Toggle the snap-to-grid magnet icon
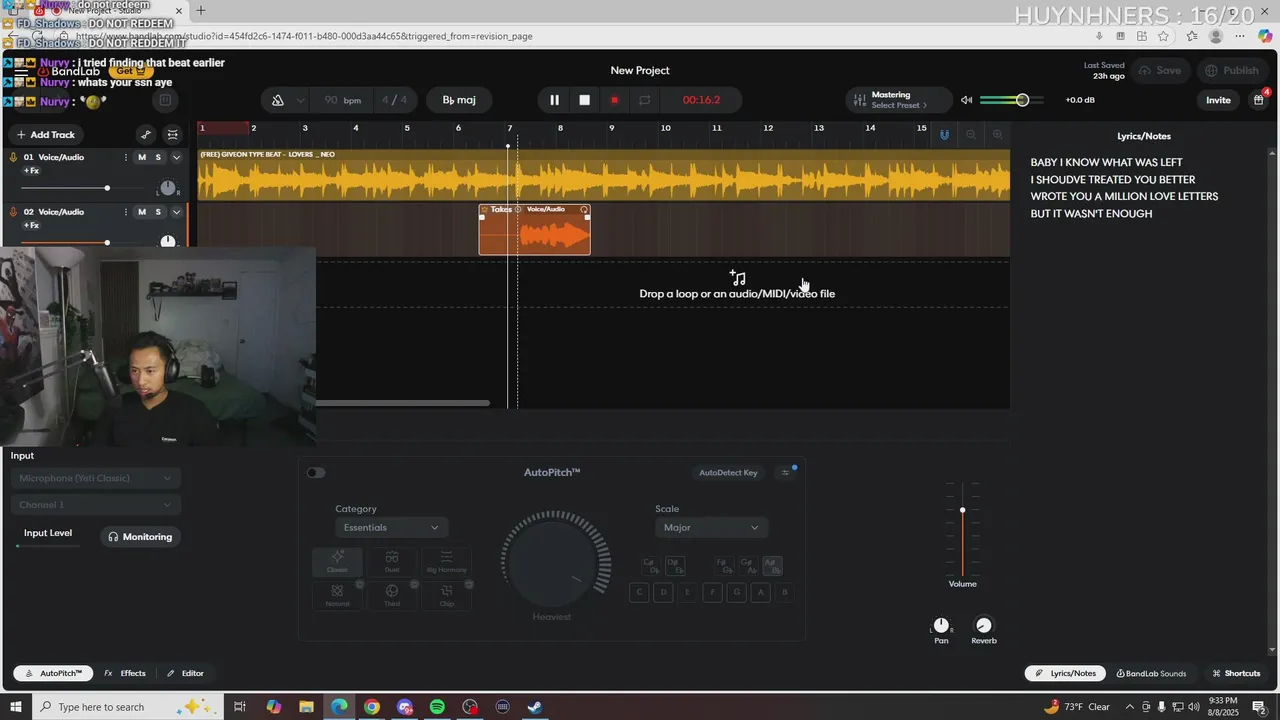The width and height of the screenshot is (1280, 720). 945,134
